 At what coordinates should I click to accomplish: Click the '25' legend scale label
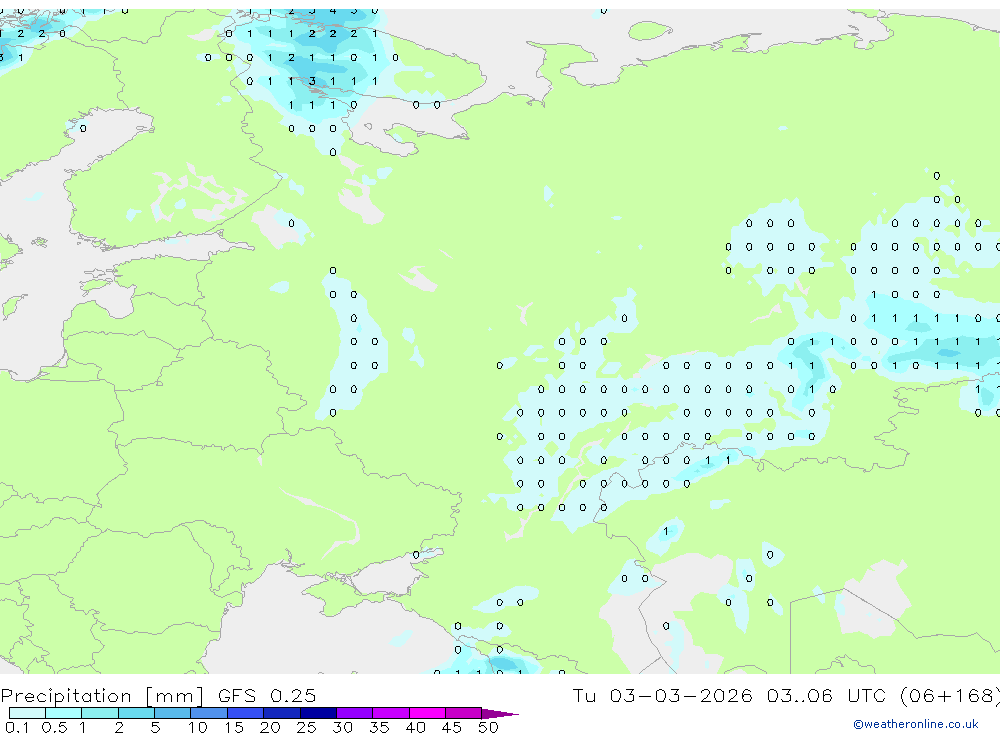(x=307, y=727)
